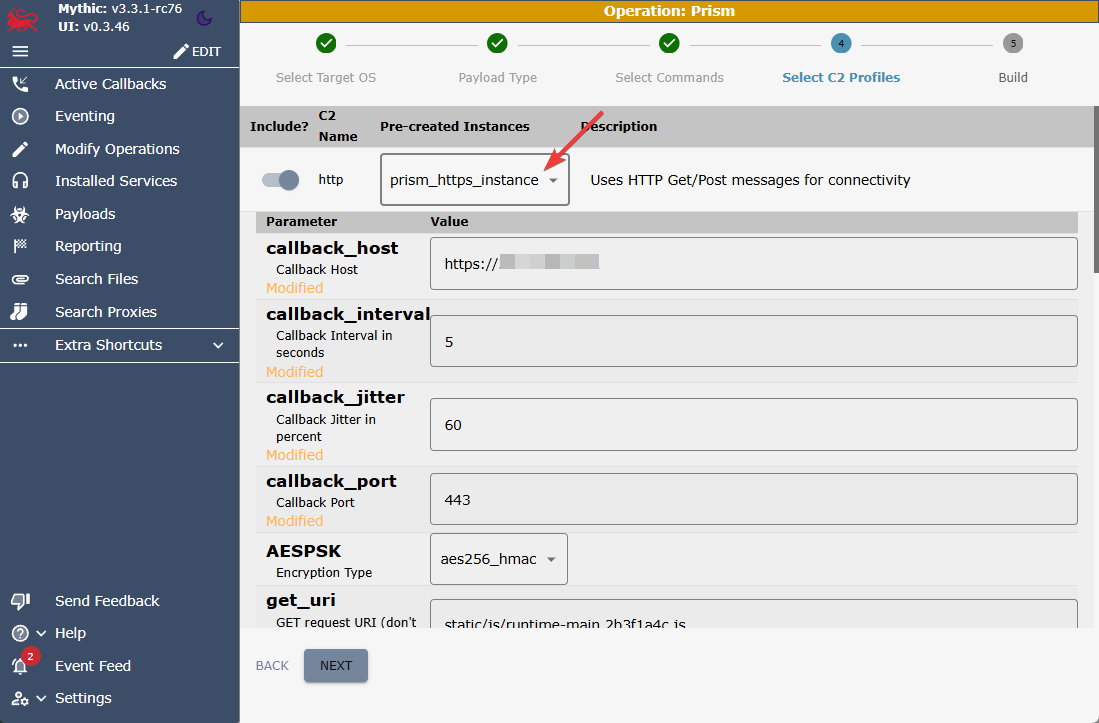
Task: Click the Help question-mark icon
Action: [x=20, y=633]
